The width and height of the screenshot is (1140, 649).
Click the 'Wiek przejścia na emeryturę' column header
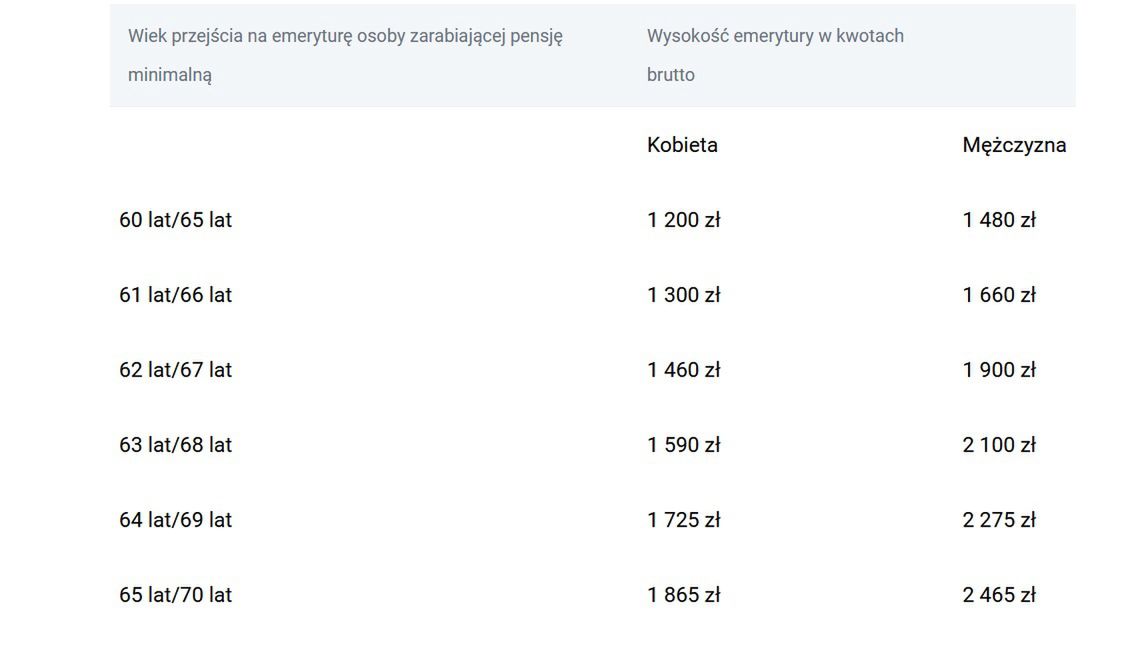(345, 55)
